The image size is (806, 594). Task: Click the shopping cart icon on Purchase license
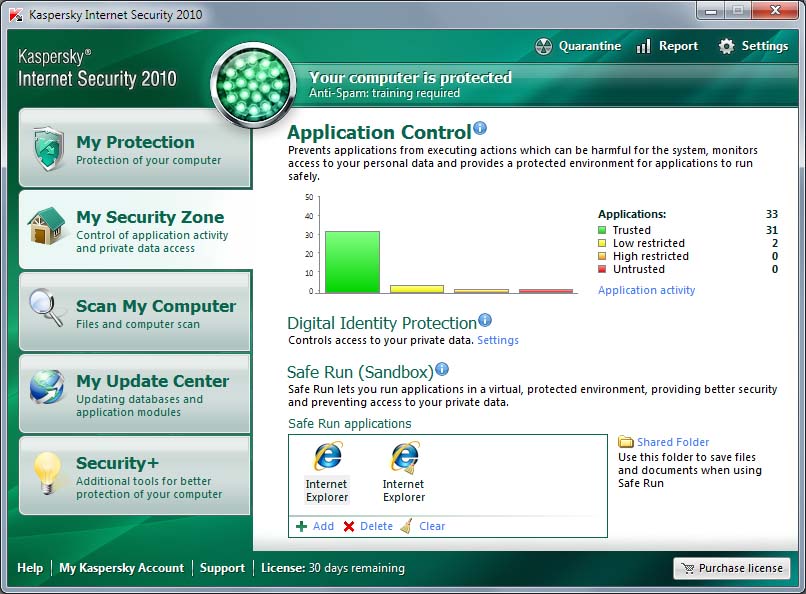(x=687, y=568)
